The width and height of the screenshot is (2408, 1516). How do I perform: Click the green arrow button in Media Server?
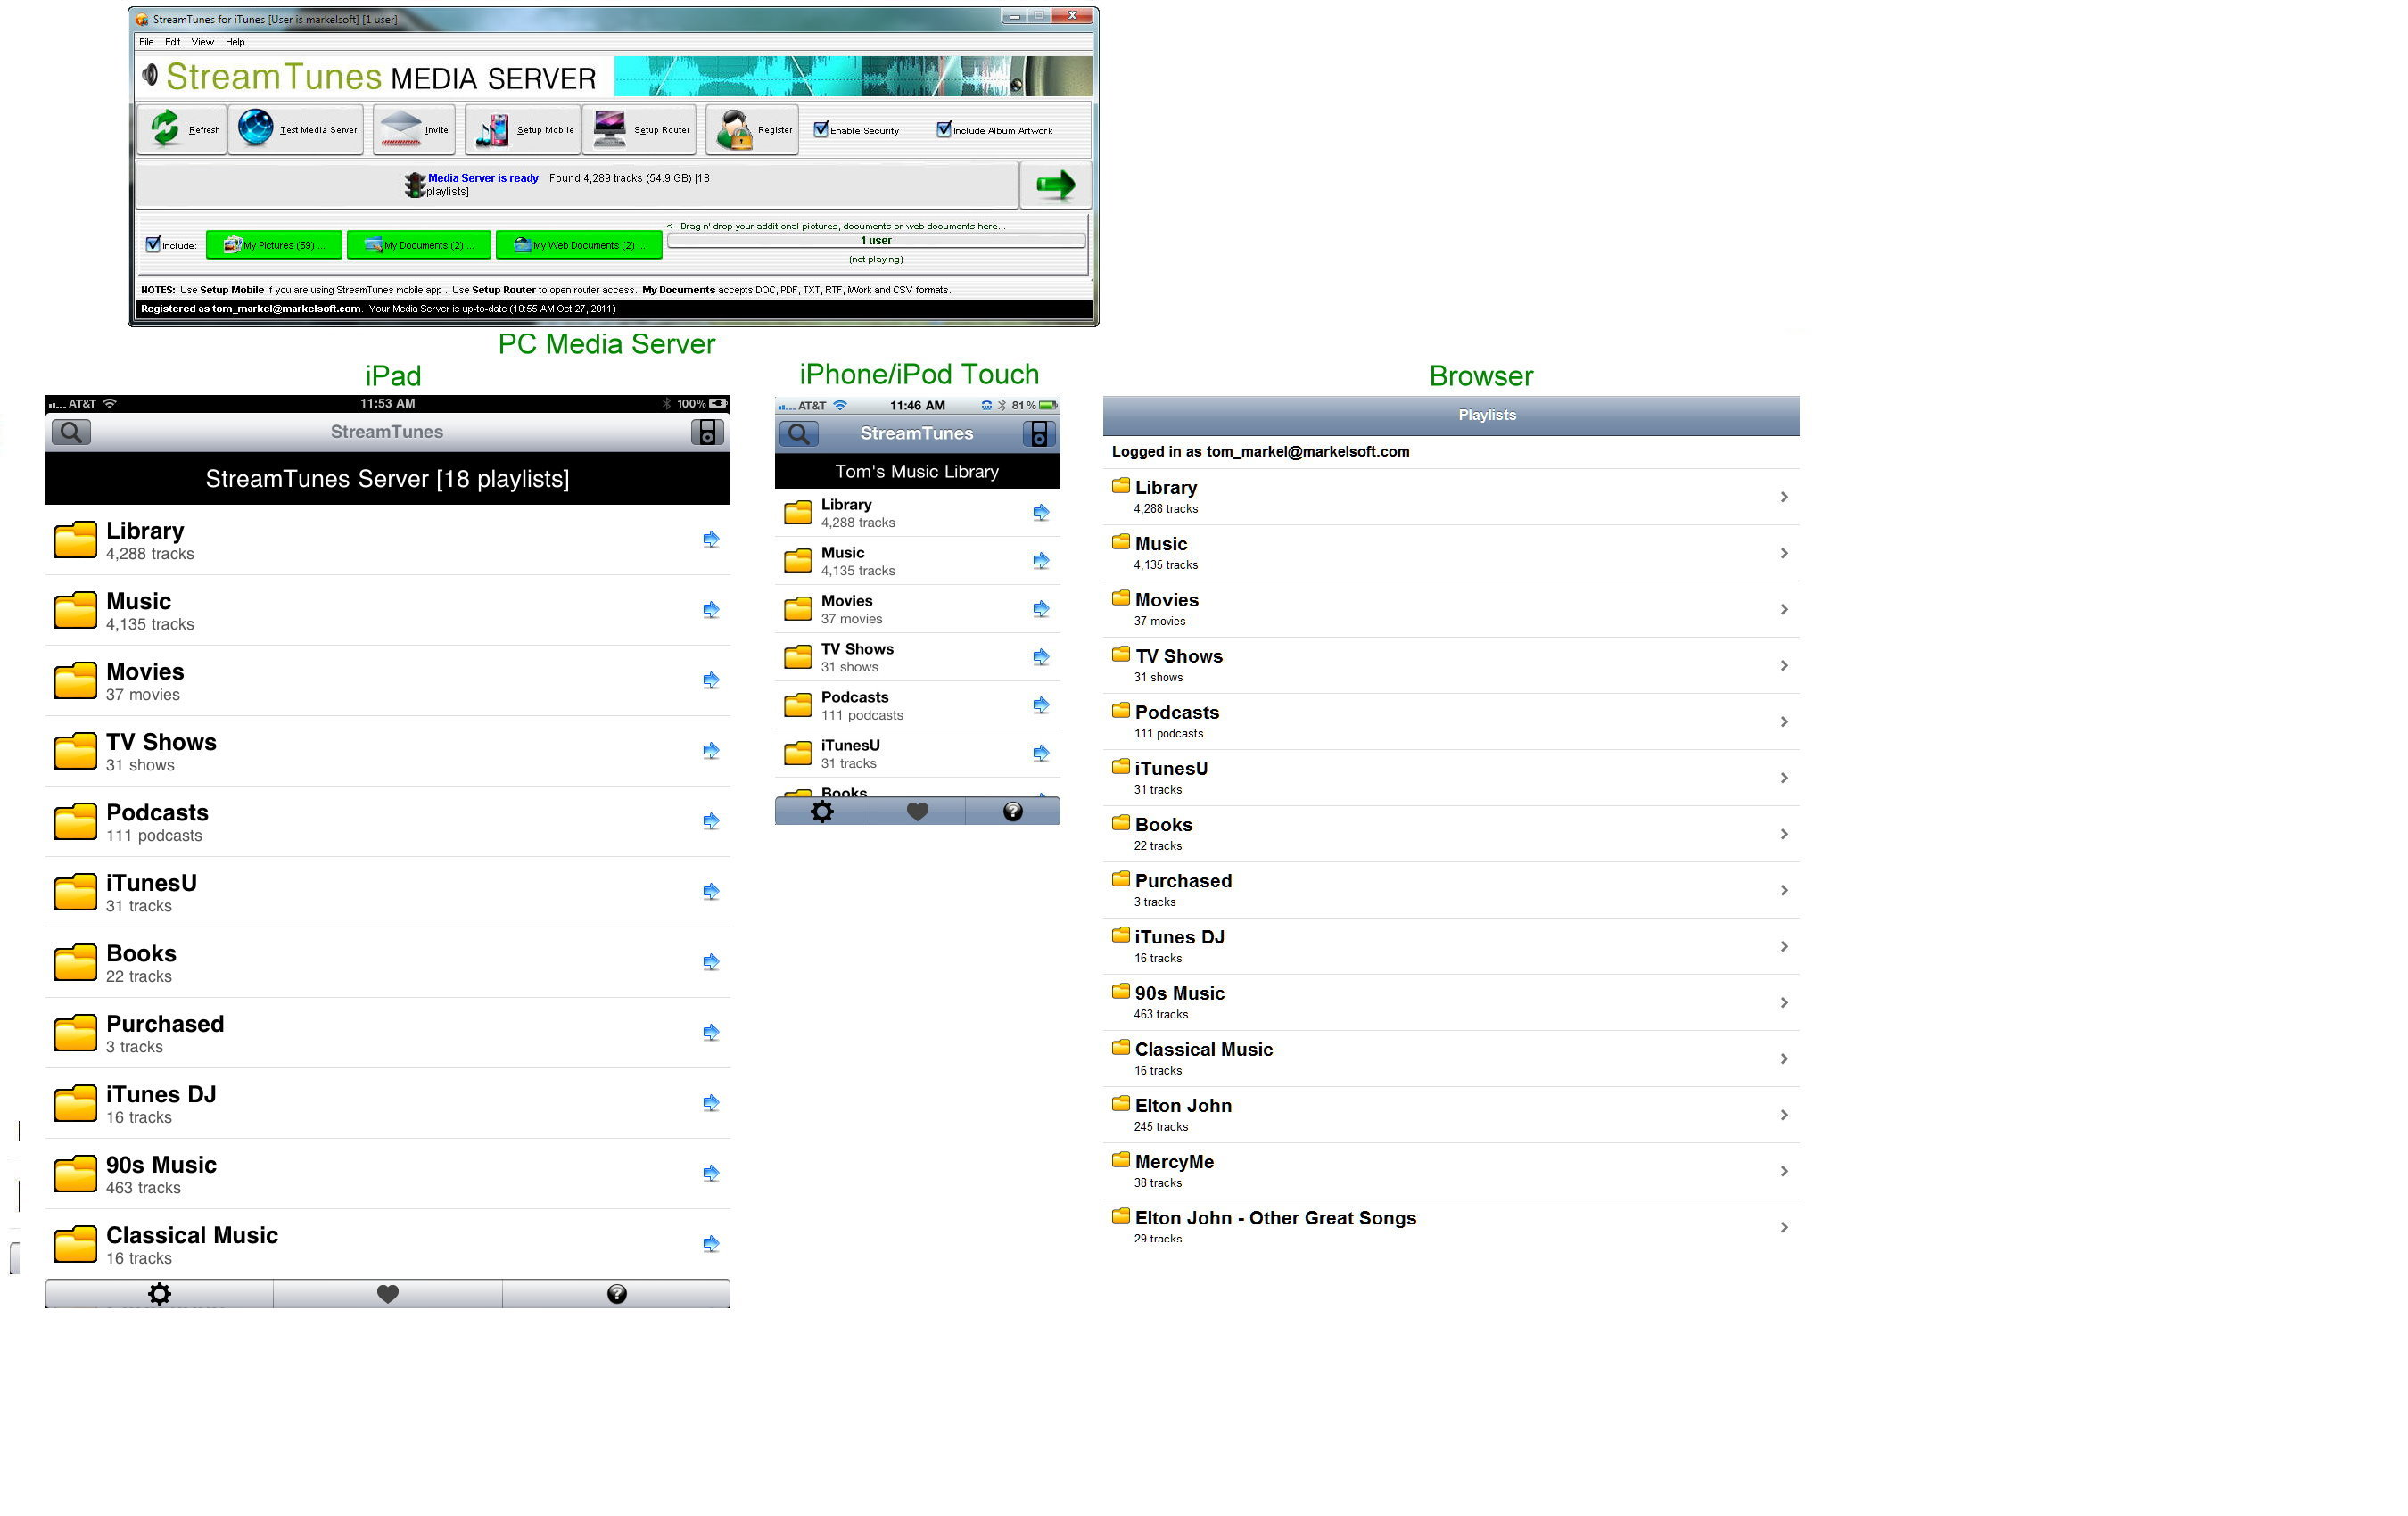(1055, 185)
